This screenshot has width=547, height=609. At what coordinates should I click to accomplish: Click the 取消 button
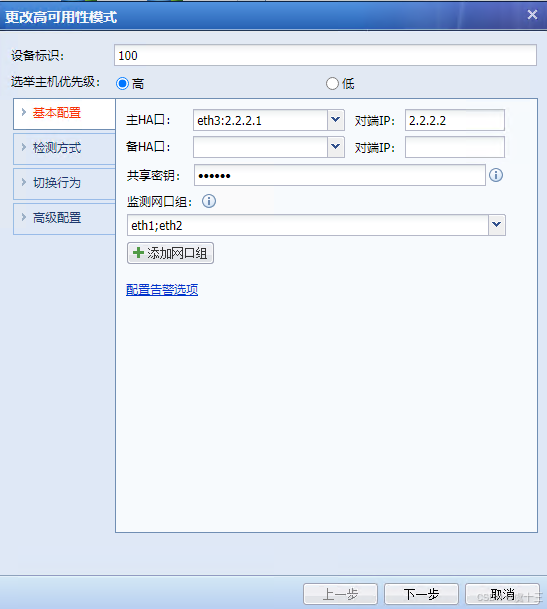point(502,594)
